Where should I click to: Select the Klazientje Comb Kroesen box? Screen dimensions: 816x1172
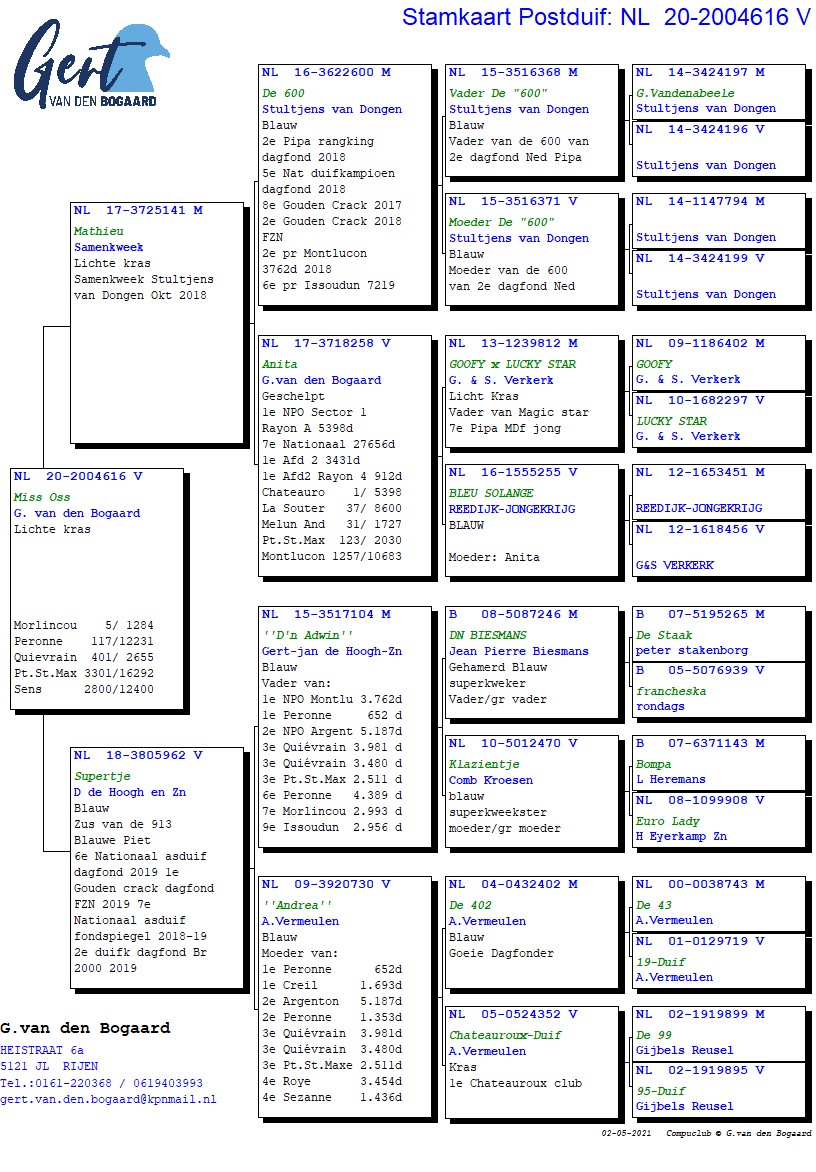point(531,790)
